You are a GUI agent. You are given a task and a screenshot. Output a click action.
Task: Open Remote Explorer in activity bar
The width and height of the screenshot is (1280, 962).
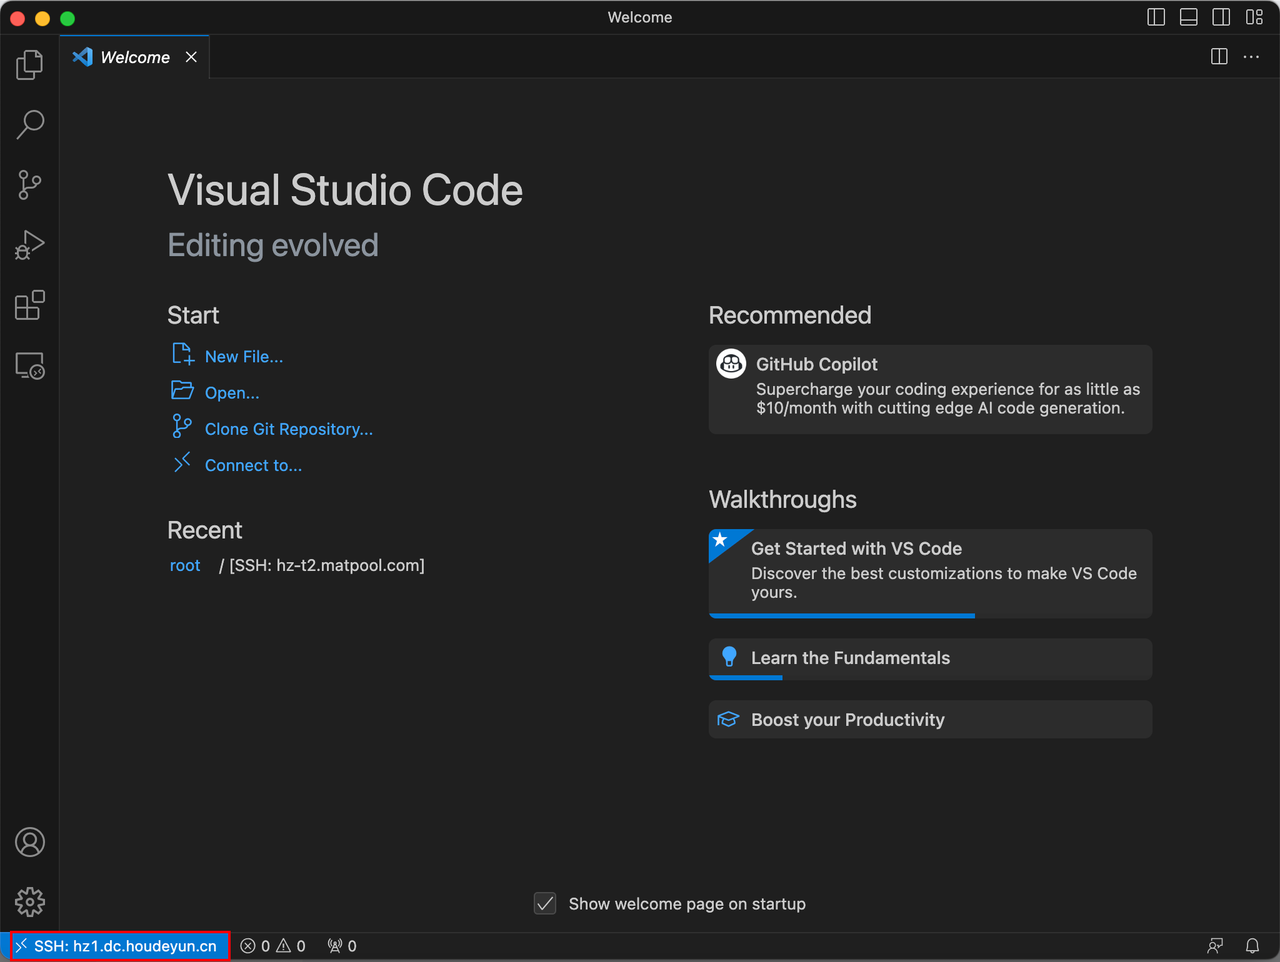tap(30, 366)
